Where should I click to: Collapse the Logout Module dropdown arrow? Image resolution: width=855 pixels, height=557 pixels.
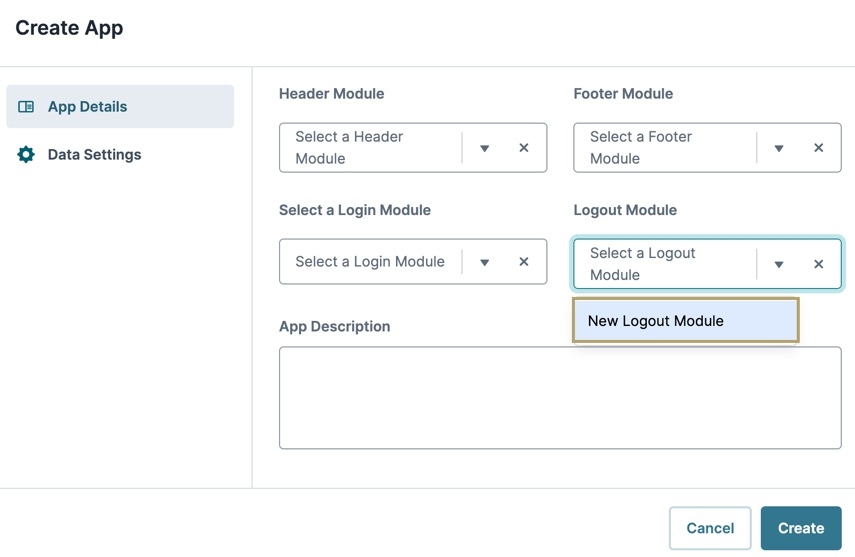tap(779, 265)
